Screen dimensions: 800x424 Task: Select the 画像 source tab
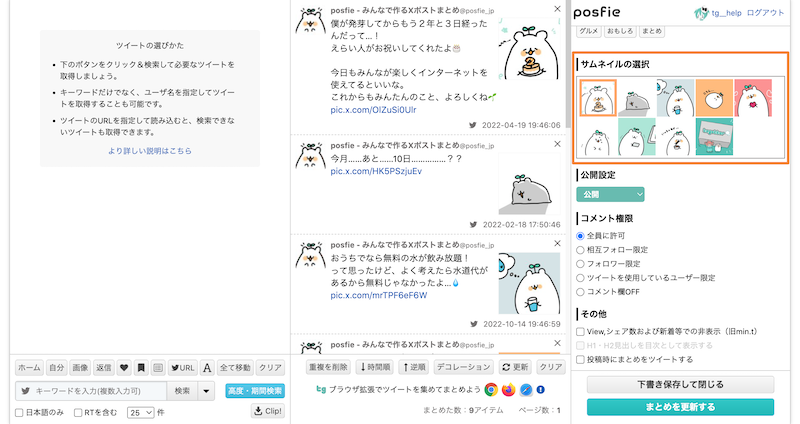tap(81, 367)
